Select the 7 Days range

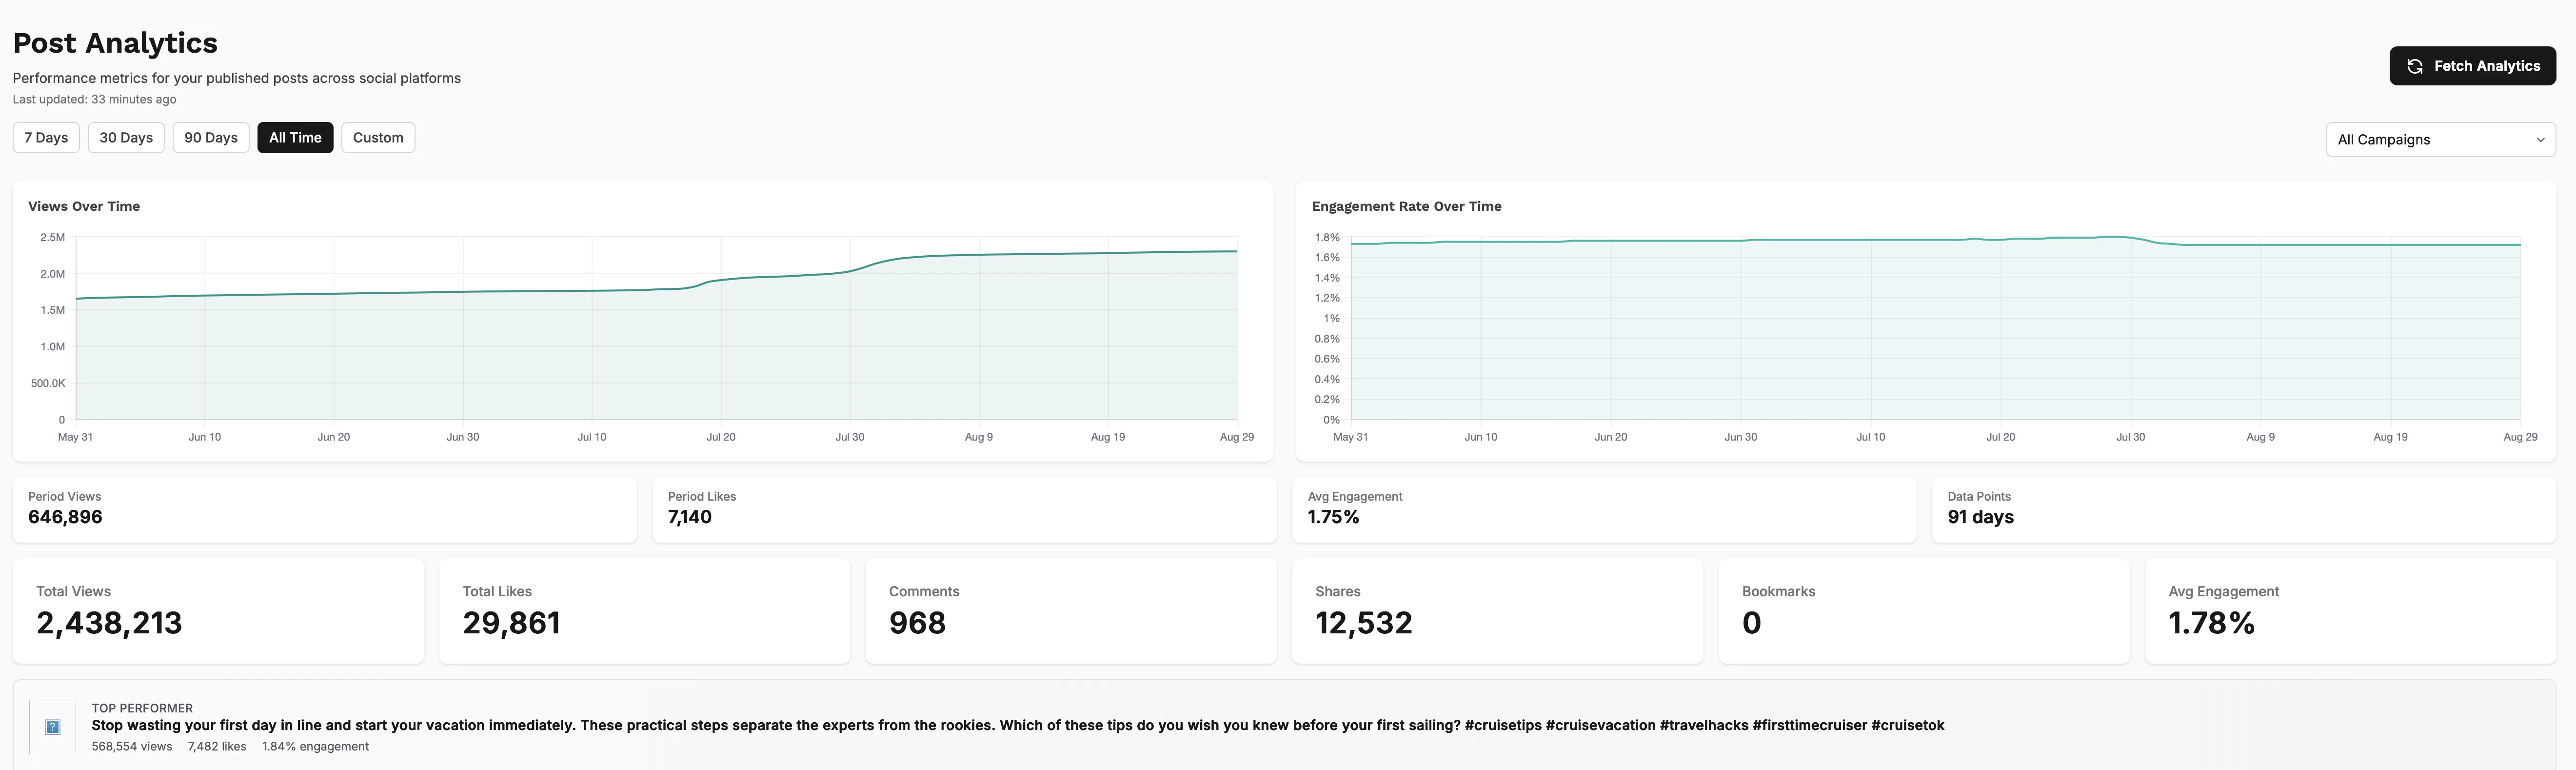46,138
